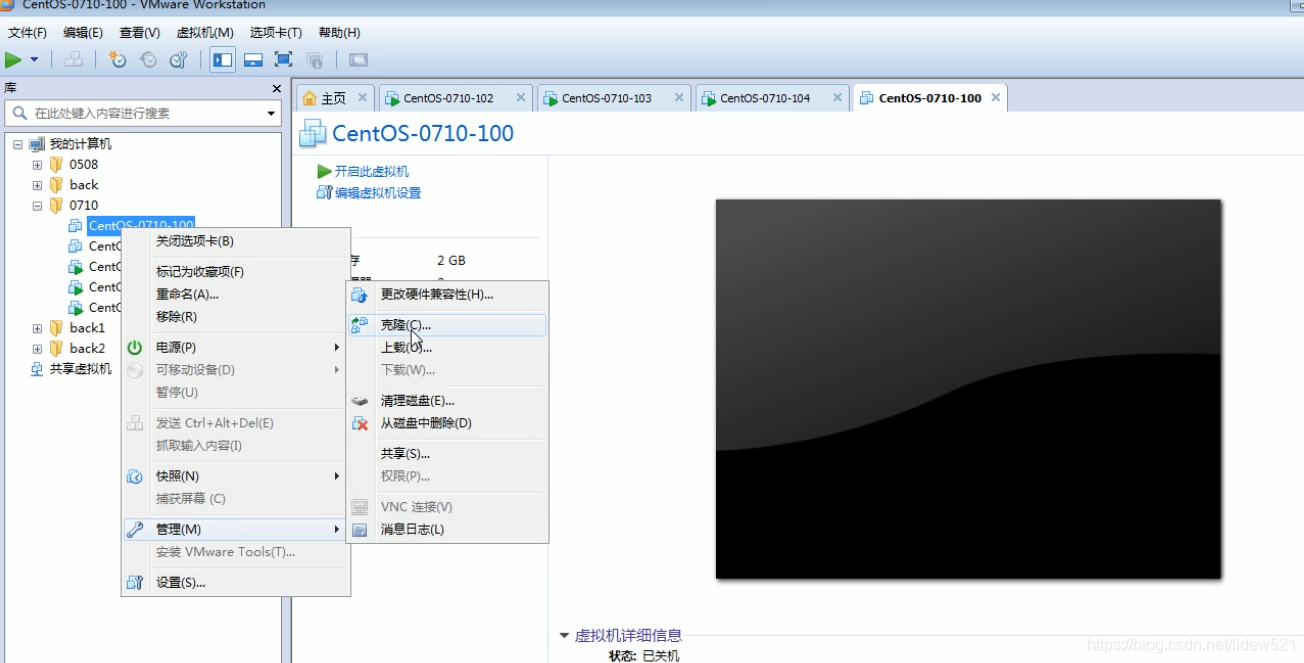Close the 库 library panel
Screen dimensions: 1304x663
(x=277, y=89)
